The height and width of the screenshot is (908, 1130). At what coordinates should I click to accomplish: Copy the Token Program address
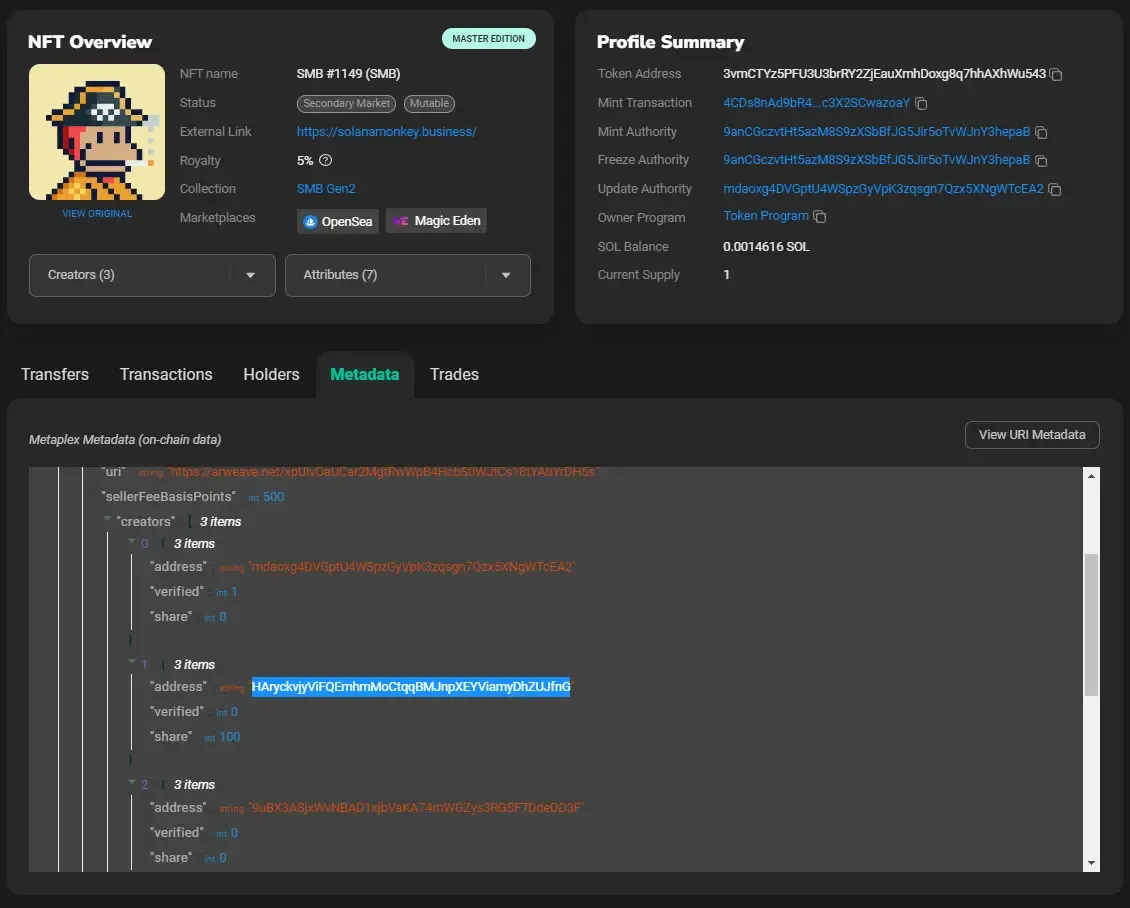(819, 217)
